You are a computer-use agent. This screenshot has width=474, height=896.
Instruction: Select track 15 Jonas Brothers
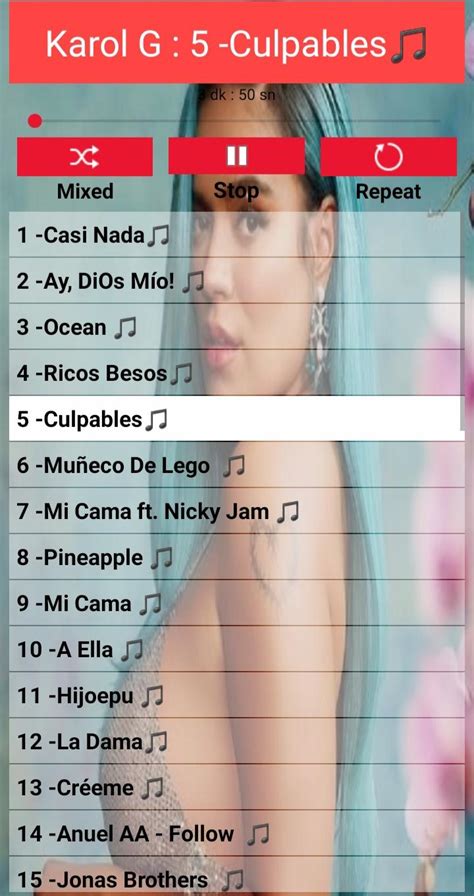tap(236, 877)
